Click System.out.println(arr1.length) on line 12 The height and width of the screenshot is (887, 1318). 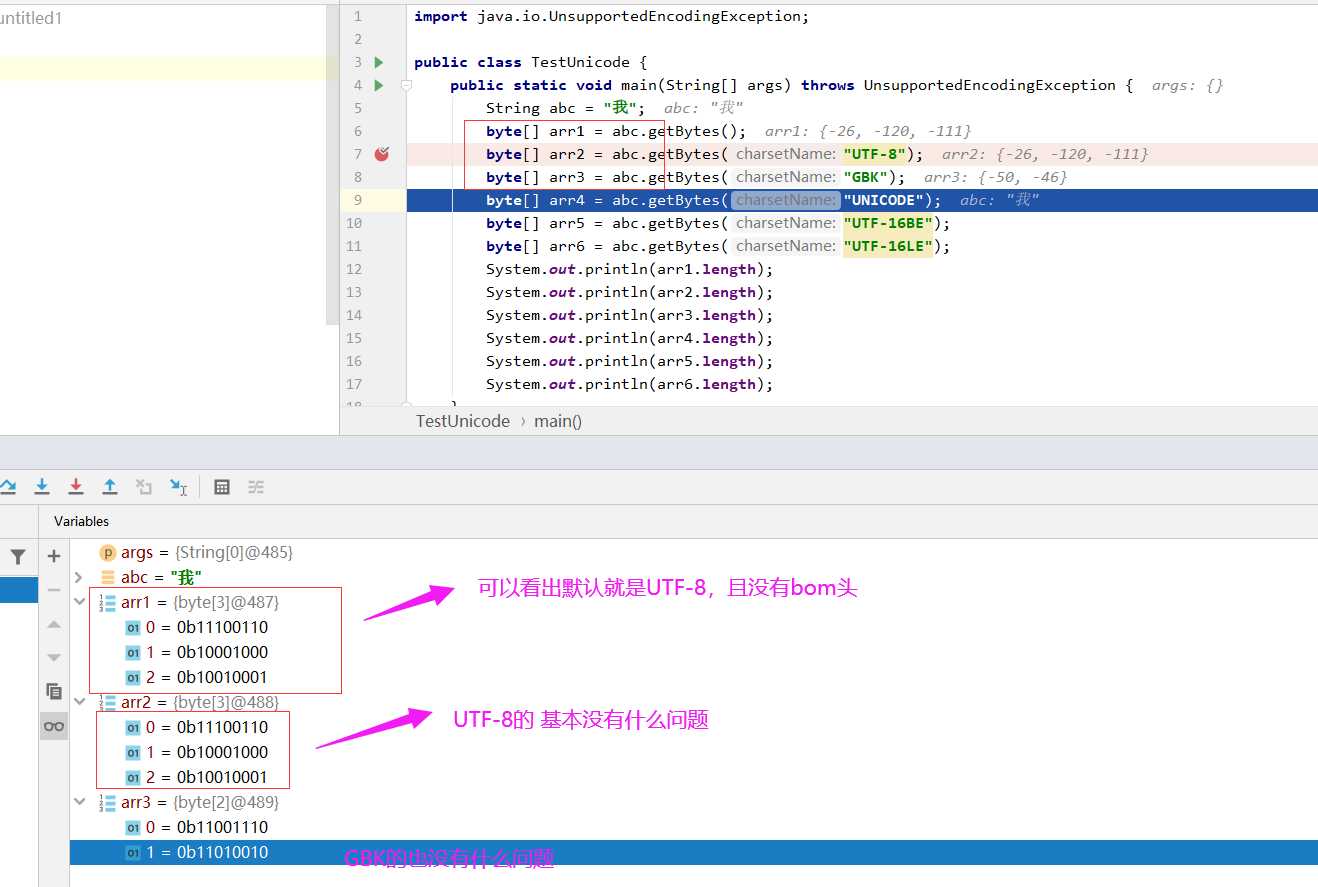click(630, 269)
